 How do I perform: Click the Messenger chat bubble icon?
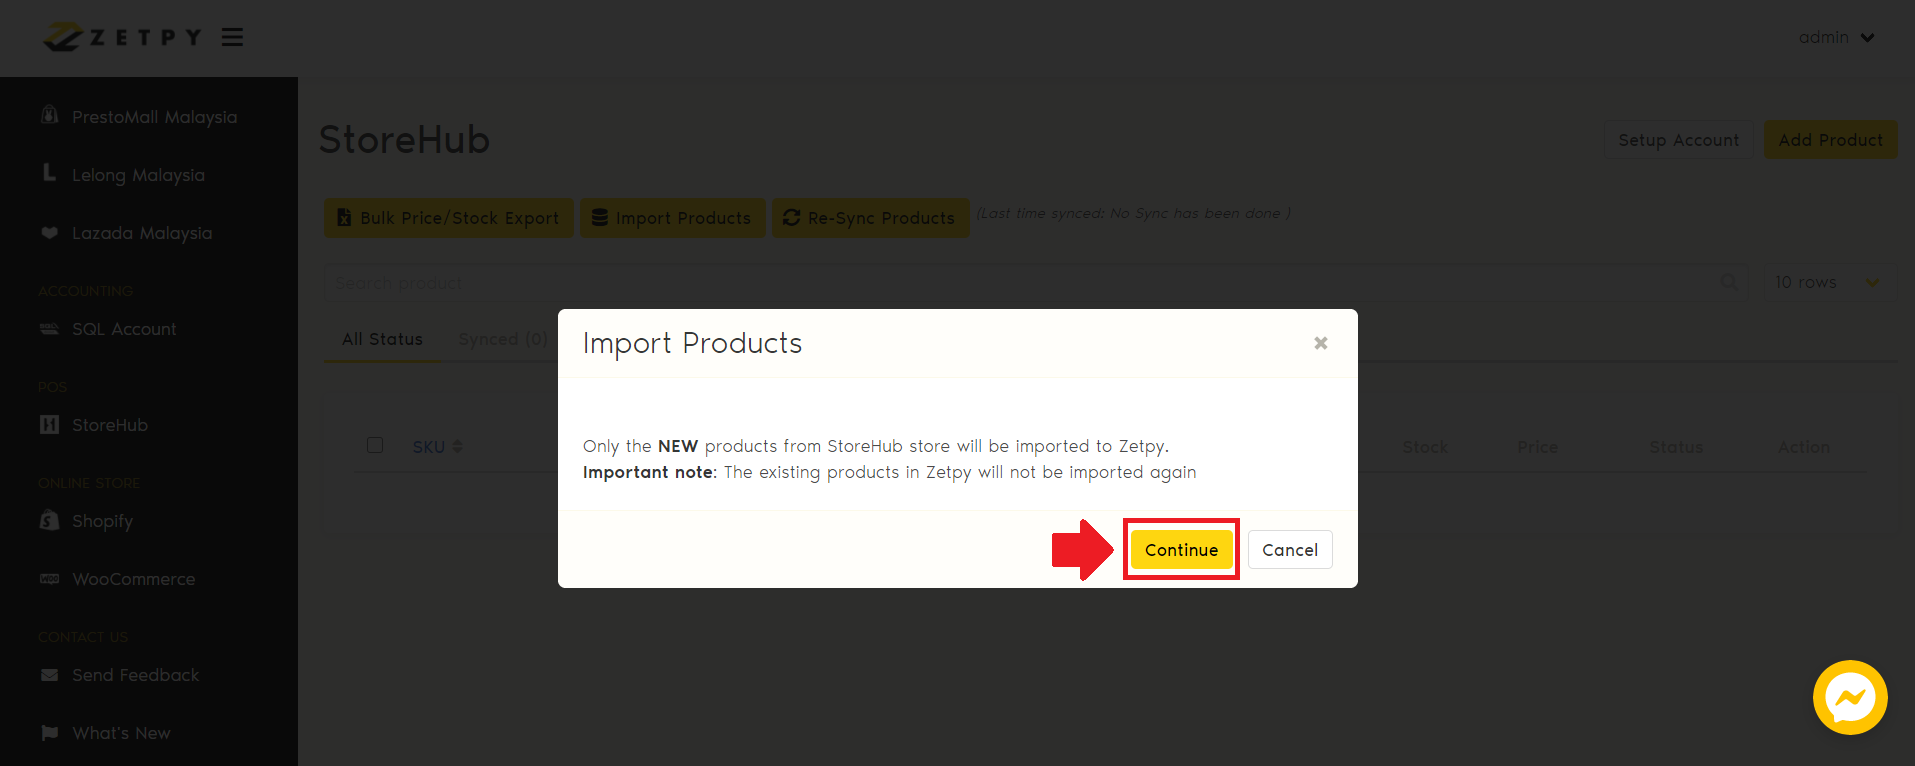(x=1849, y=697)
